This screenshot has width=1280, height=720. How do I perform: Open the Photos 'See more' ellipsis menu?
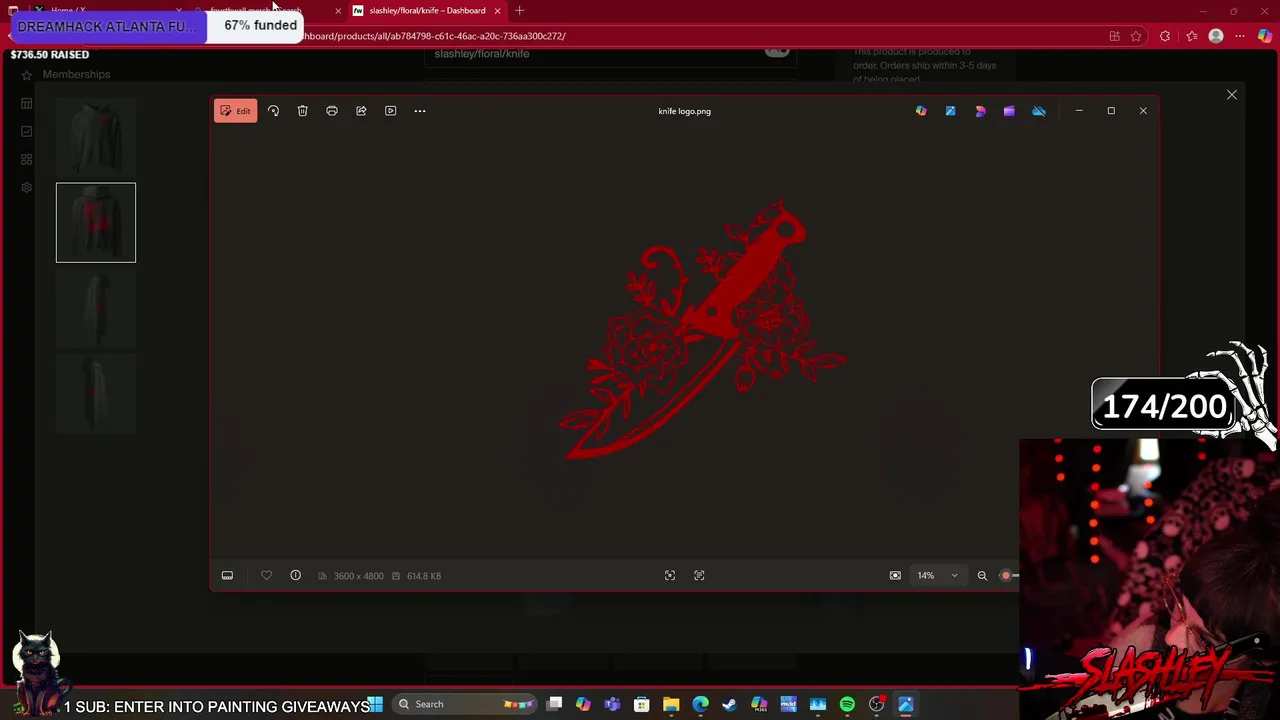coord(420,111)
